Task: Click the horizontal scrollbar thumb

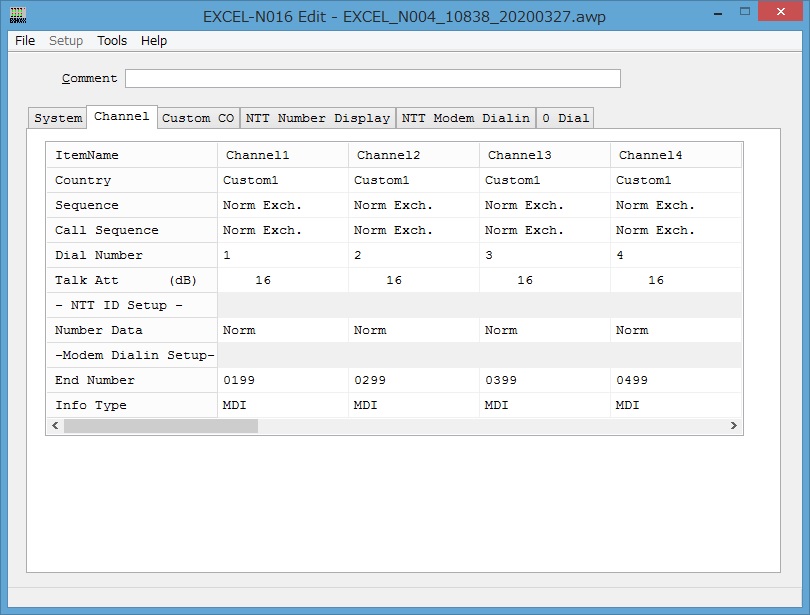Action: 160,426
